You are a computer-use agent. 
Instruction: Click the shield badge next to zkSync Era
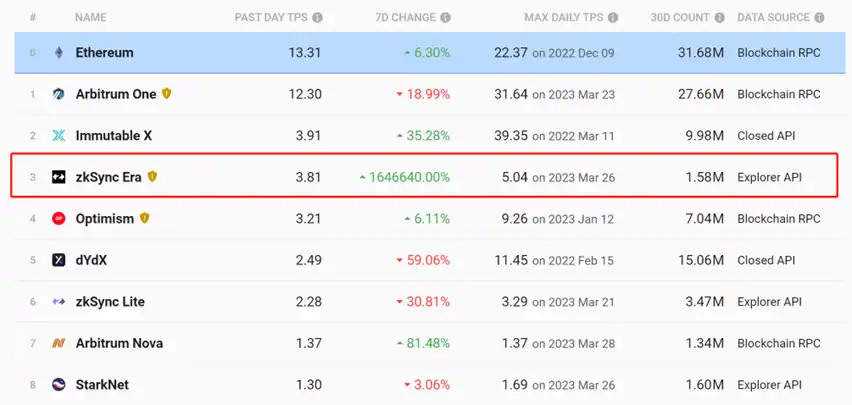click(153, 177)
